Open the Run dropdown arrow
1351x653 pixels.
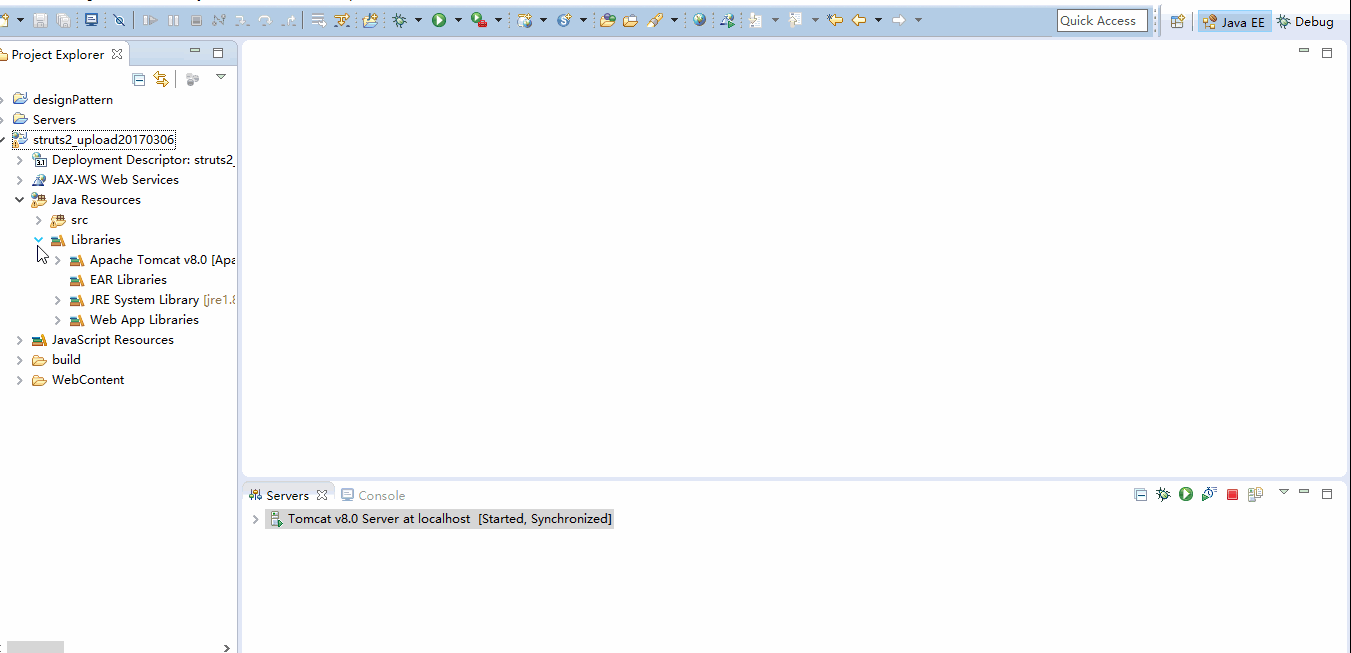point(458,20)
